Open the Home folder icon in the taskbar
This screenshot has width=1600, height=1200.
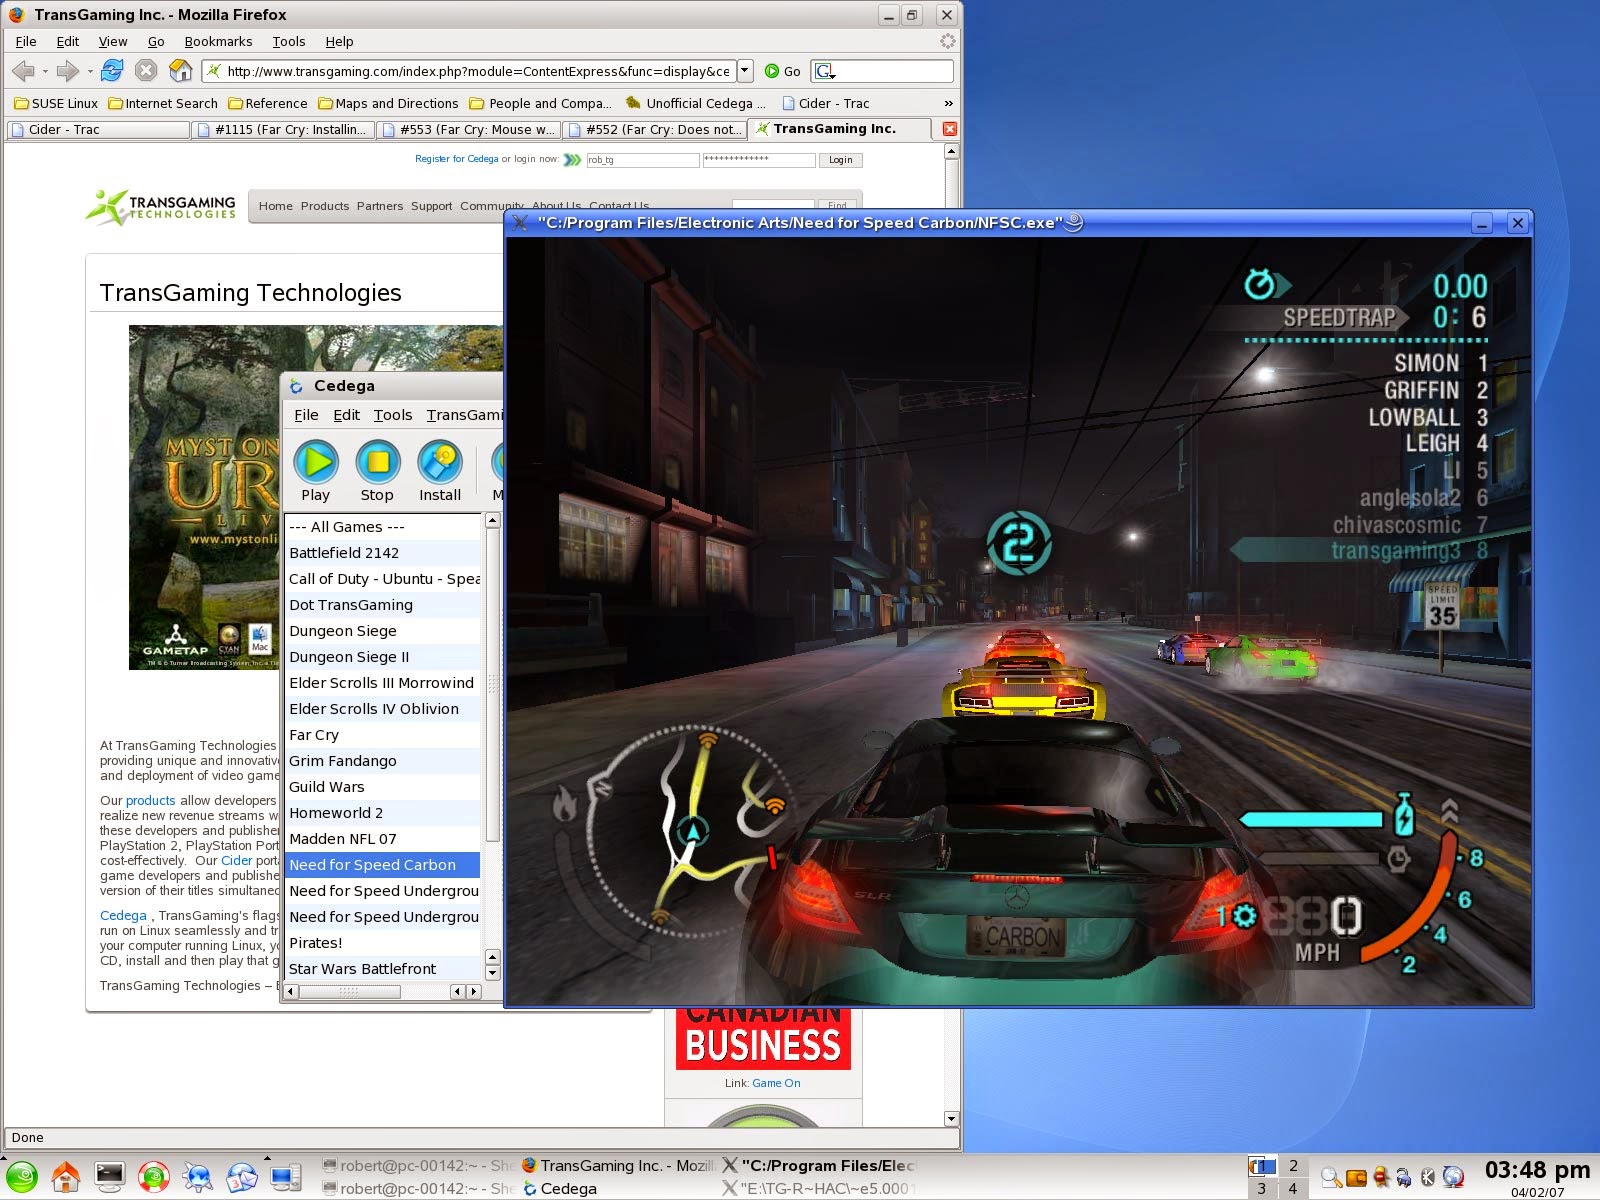tap(66, 1177)
